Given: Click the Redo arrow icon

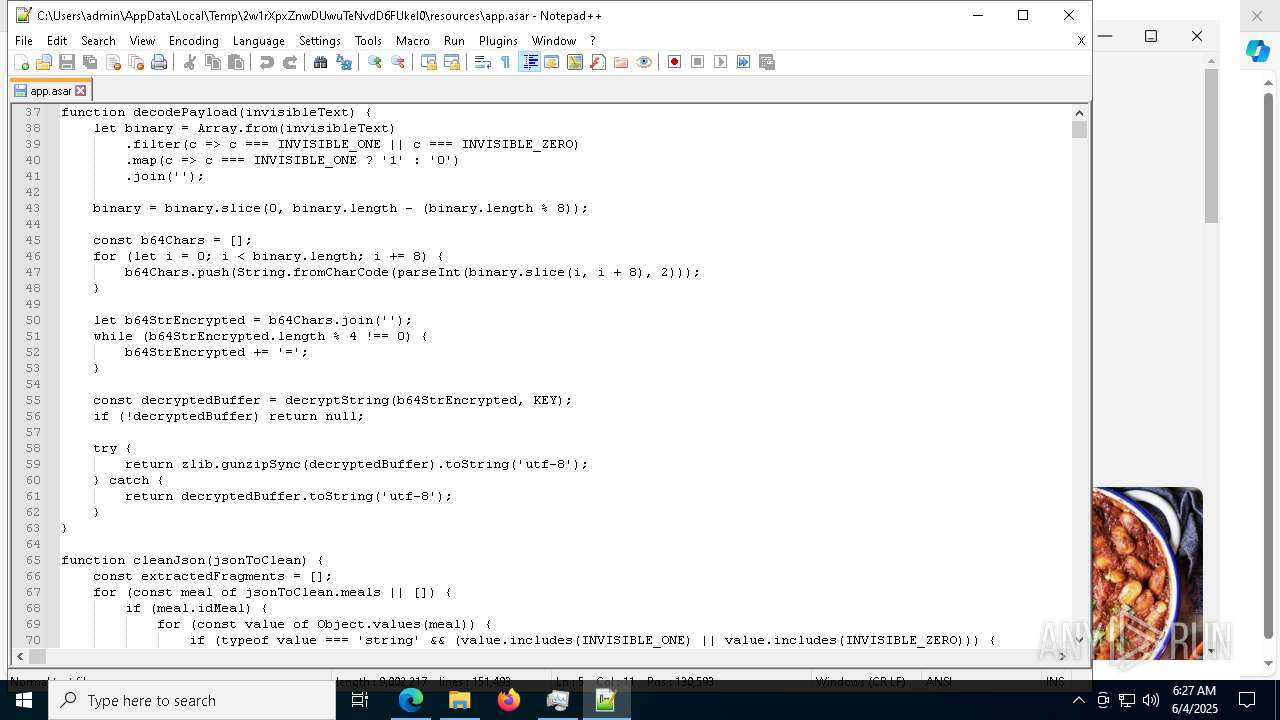Looking at the screenshot, I should pos(290,62).
